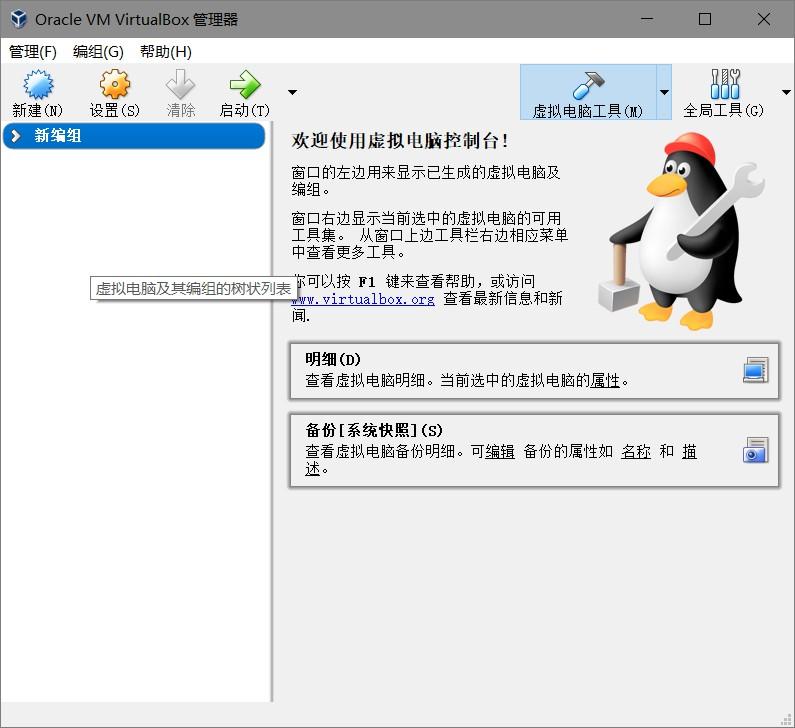Open 设置(S) gear settings icon
The image size is (795, 728).
115,84
